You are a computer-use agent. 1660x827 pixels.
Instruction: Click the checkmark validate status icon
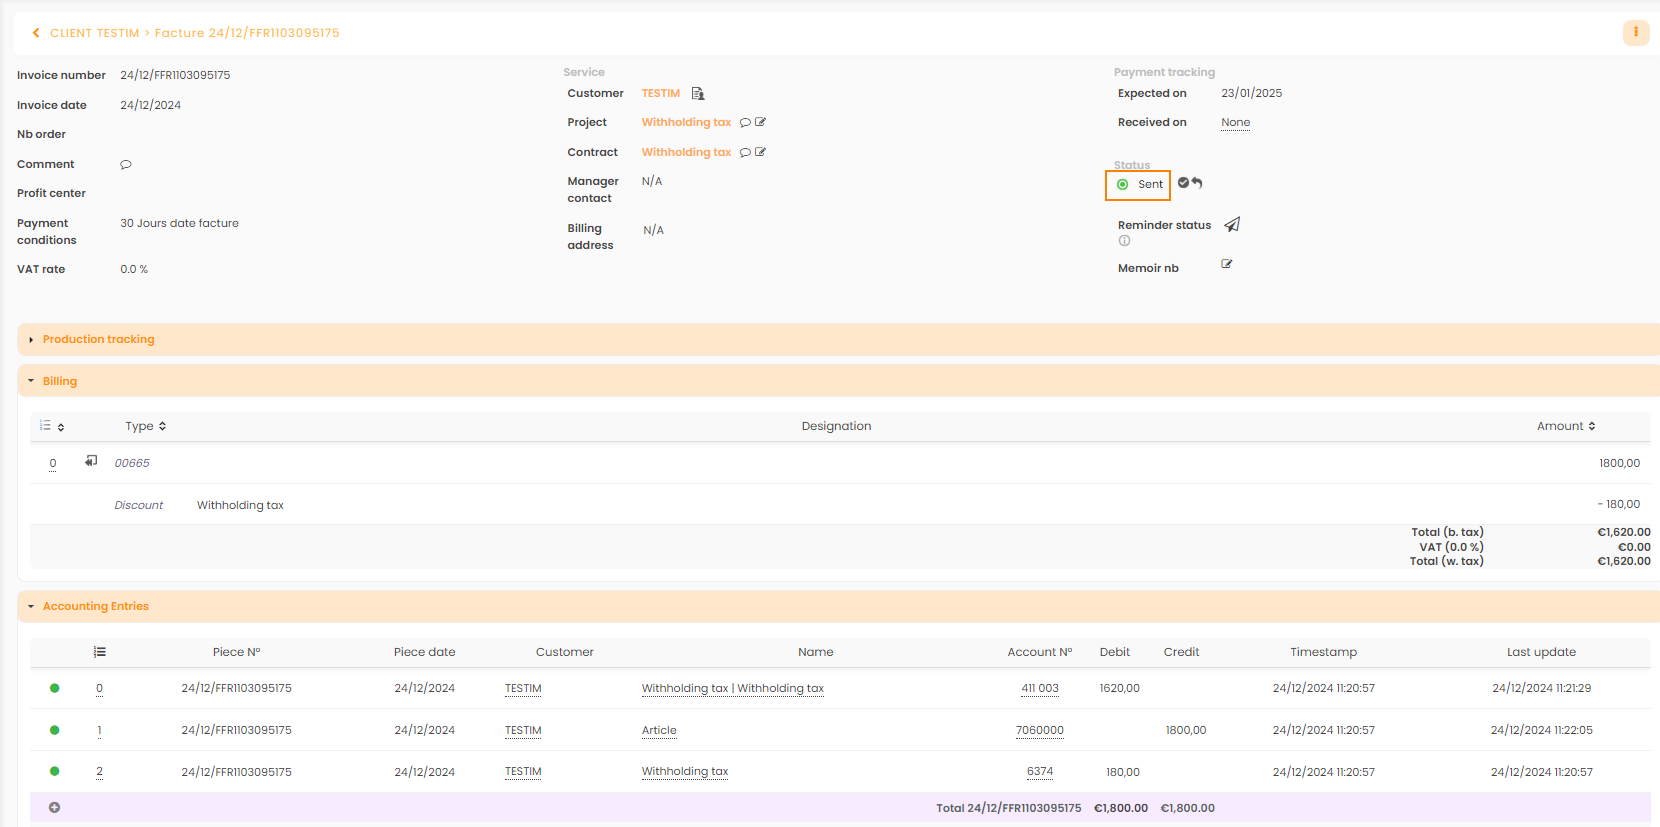1183,183
